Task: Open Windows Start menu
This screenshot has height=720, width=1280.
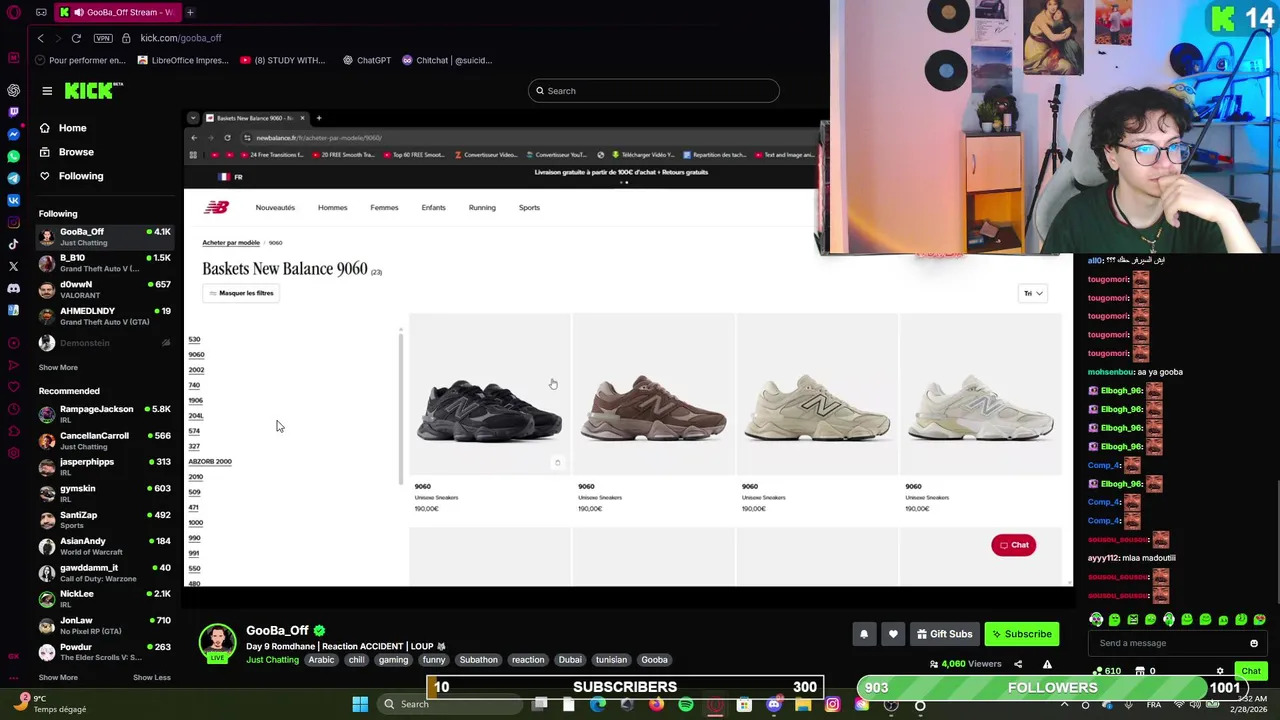Action: (360, 705)
